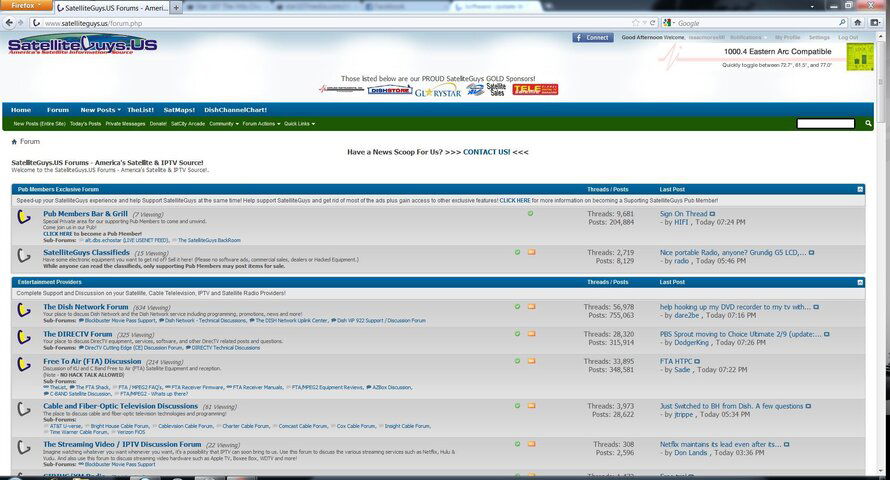The image size is (890, 480).
Task: Click The DIRECTV Forum status icon
Action: [23, 337]
